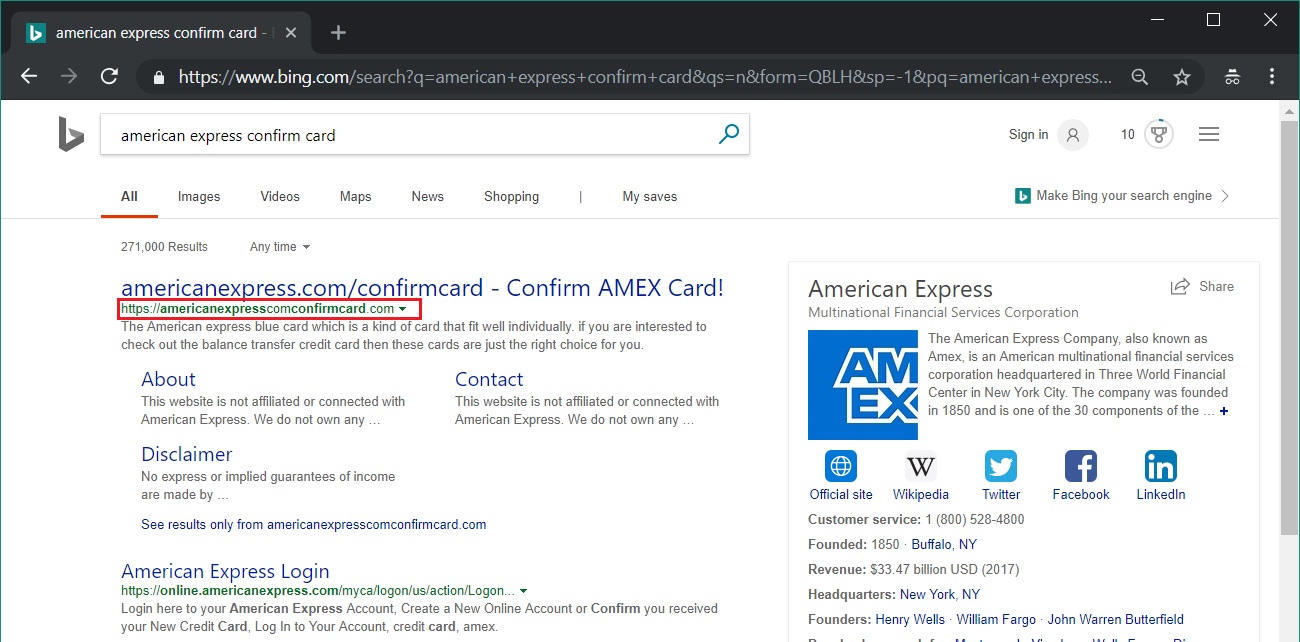This screenshot has height=642, width=1300.
Task: Open the Confirm AMEX Card result title
Action: (422, 288)
